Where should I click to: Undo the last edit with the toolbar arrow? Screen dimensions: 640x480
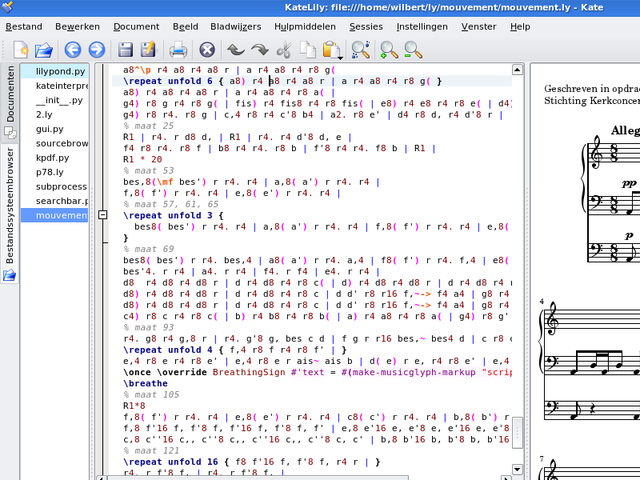click(236, 50)
